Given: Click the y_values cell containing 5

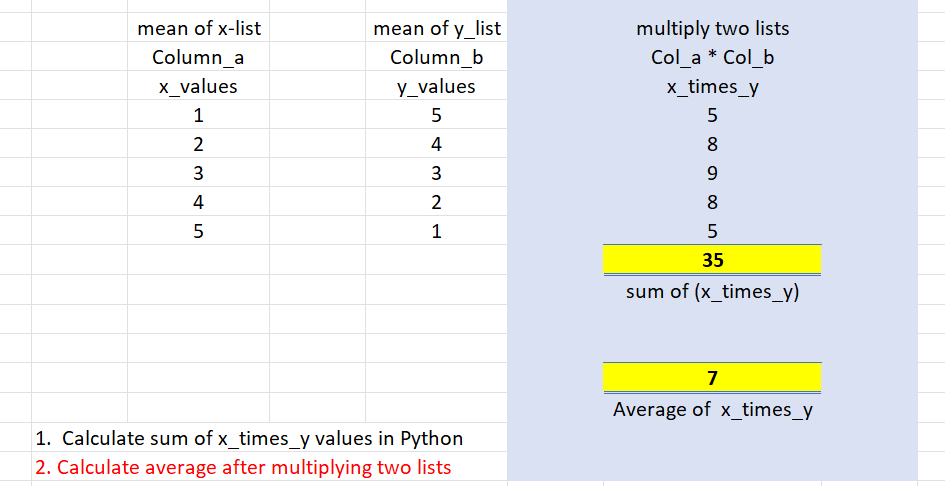Looking at the screenshot, I should point(436,115).
